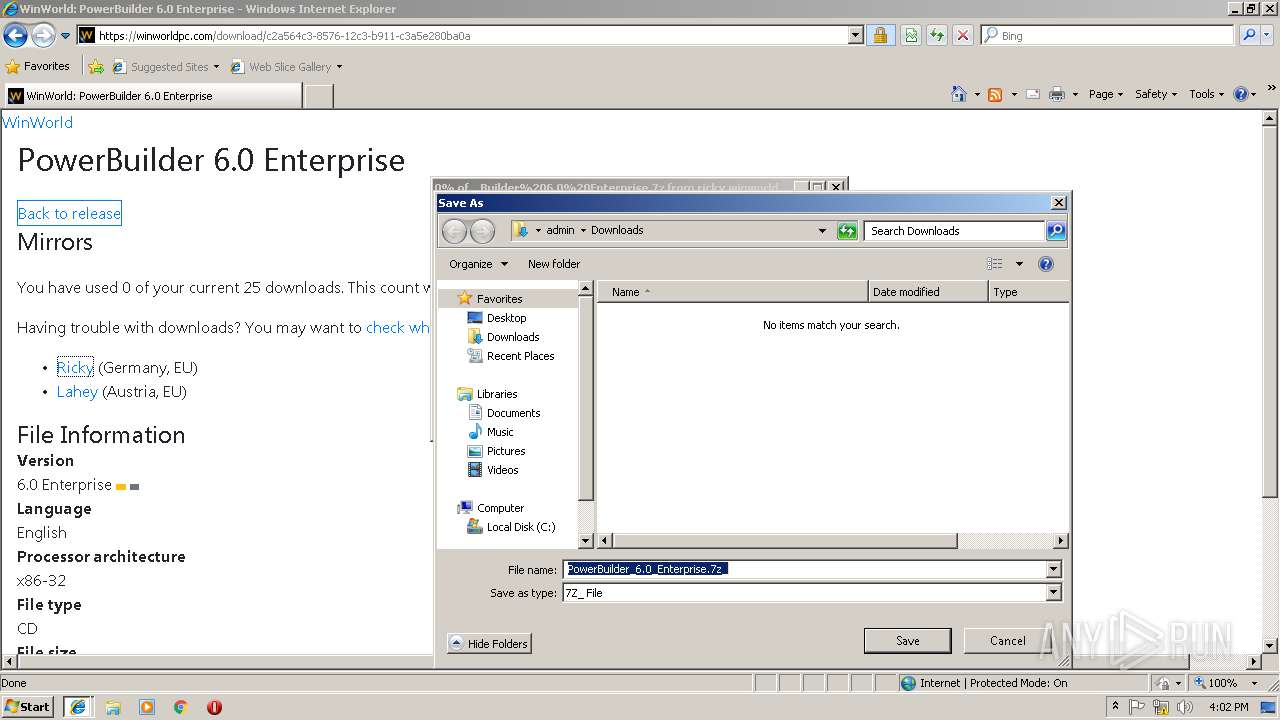Go back in Internet Explorer
1280x720 pixels.
(15, 35)
